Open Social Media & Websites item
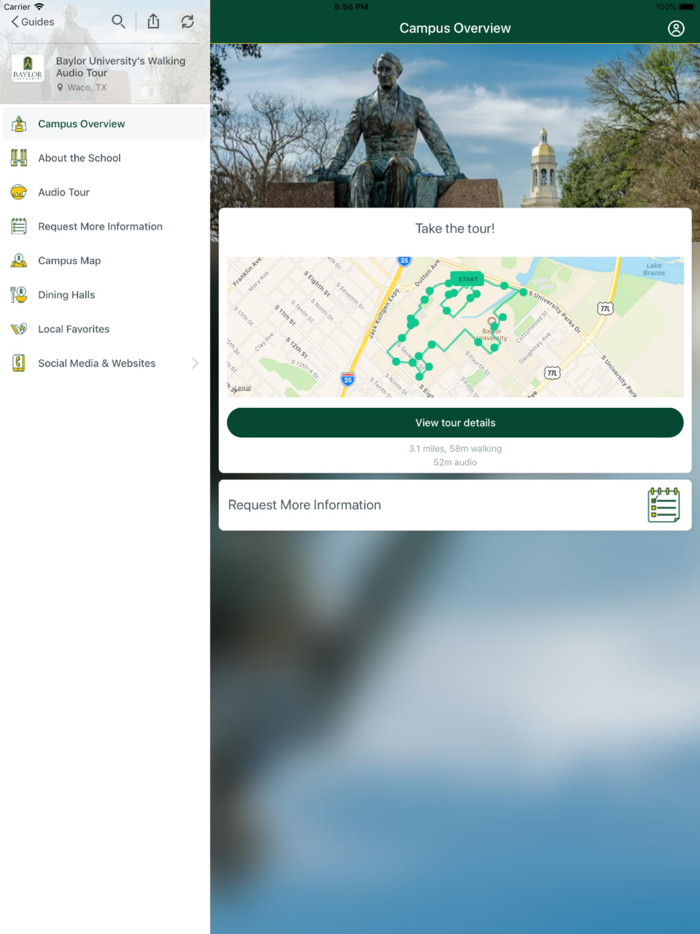 105,363
